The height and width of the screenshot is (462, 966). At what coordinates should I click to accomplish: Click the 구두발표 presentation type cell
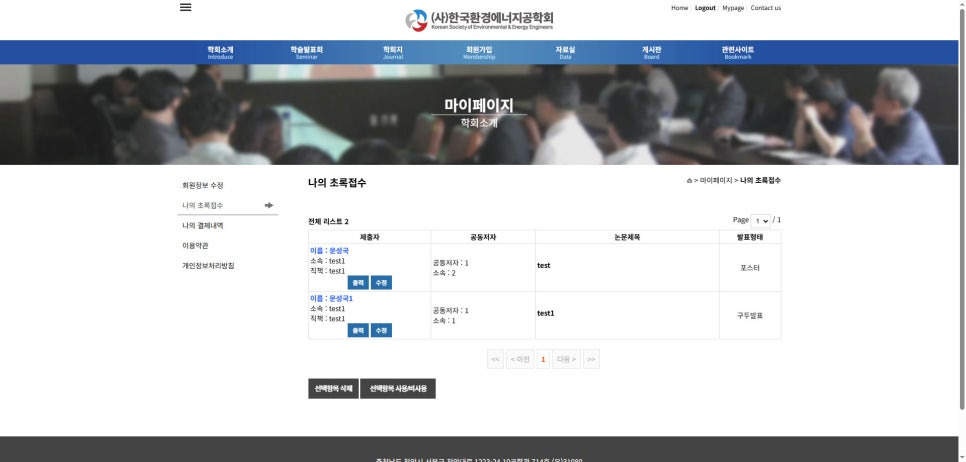coord(750,315)
